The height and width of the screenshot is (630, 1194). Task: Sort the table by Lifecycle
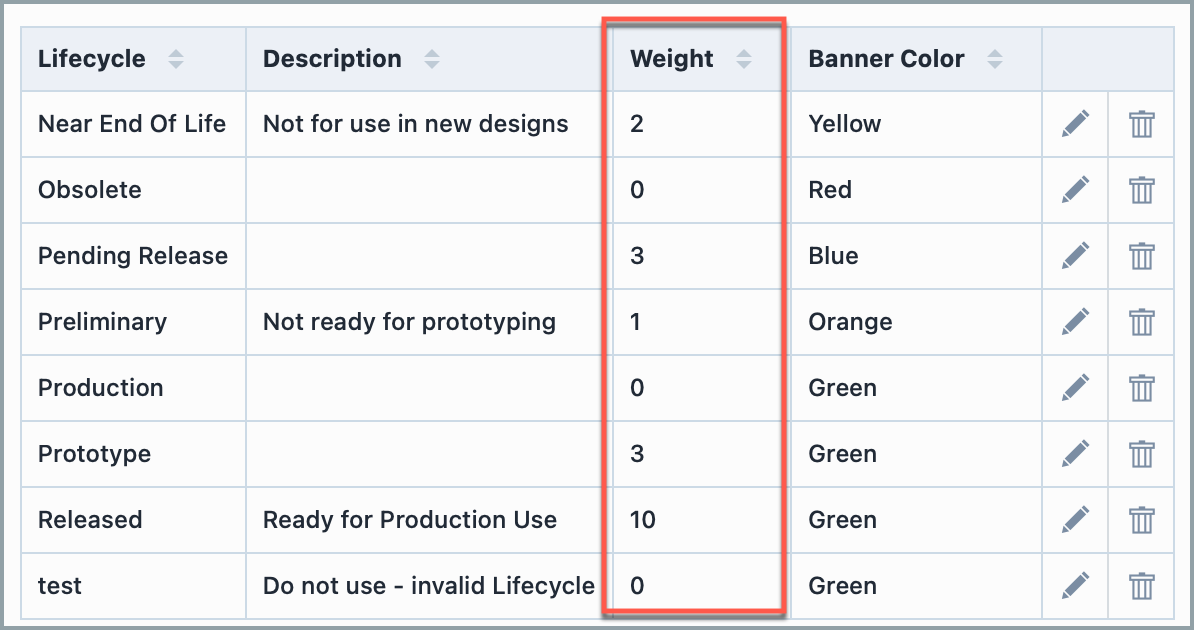176,59
